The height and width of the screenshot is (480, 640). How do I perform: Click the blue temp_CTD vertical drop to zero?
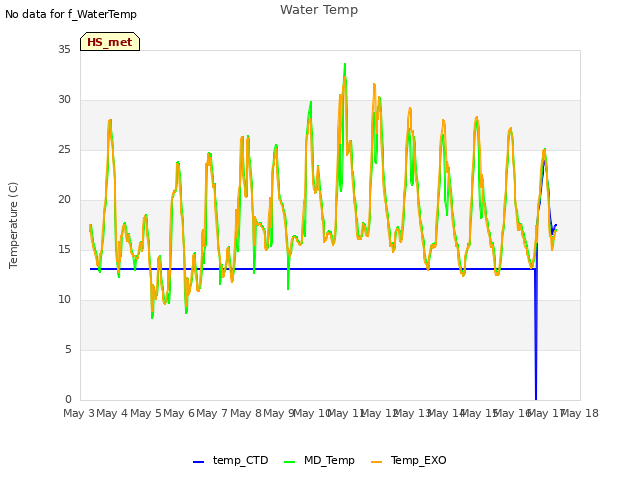(536, 335)
